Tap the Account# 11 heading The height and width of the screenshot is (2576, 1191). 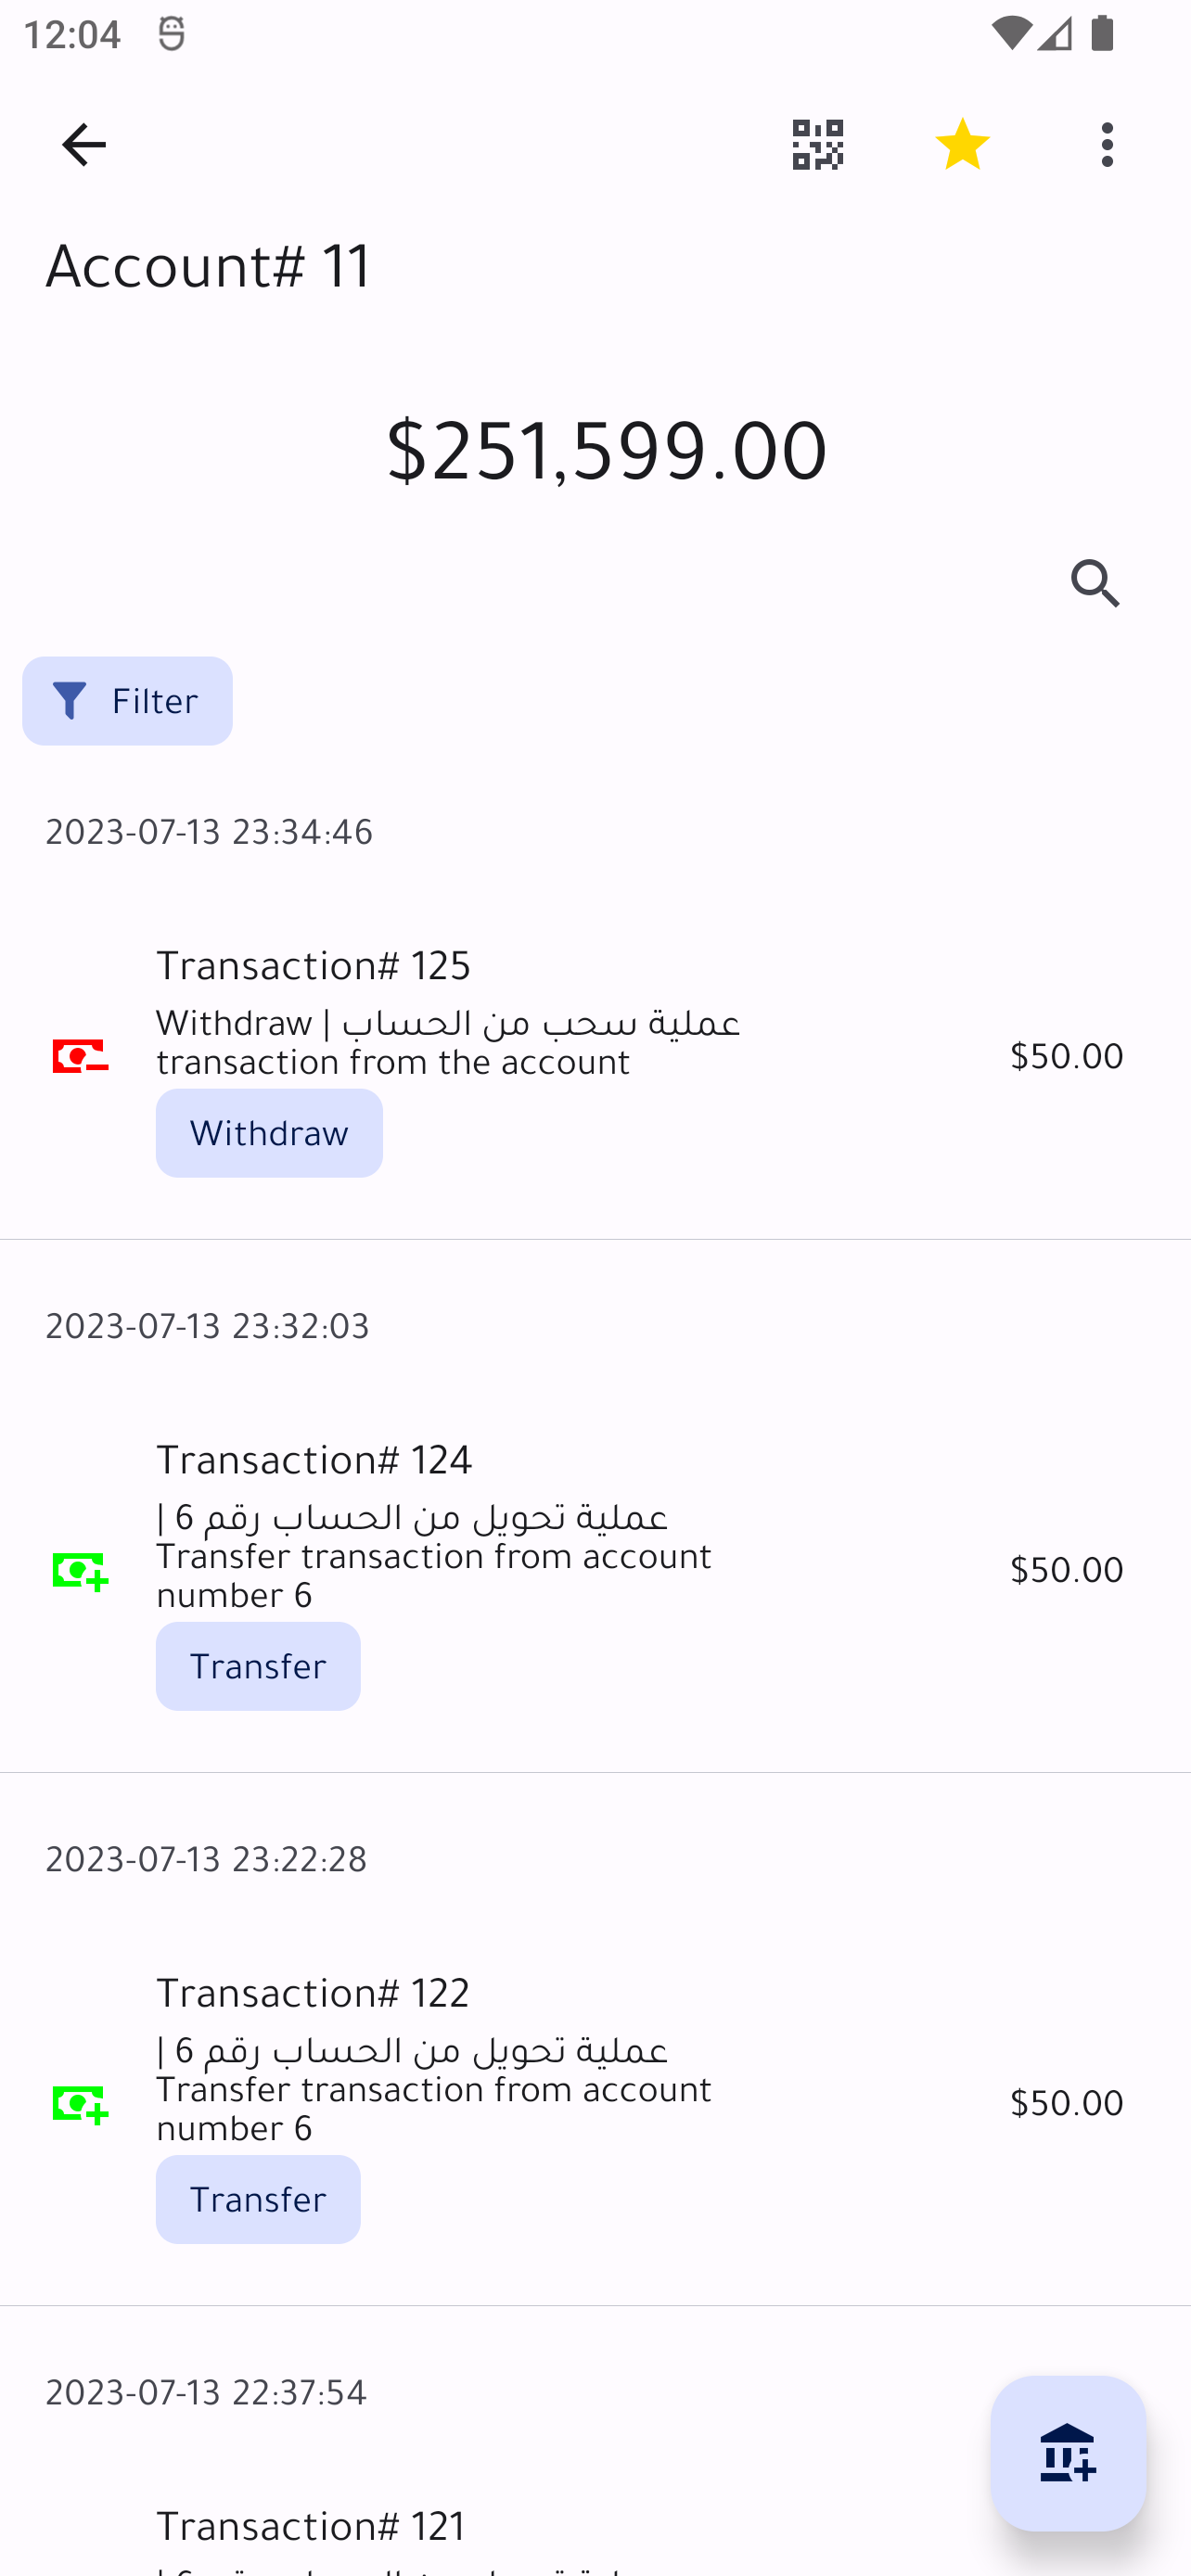click(x=209, y=266)
